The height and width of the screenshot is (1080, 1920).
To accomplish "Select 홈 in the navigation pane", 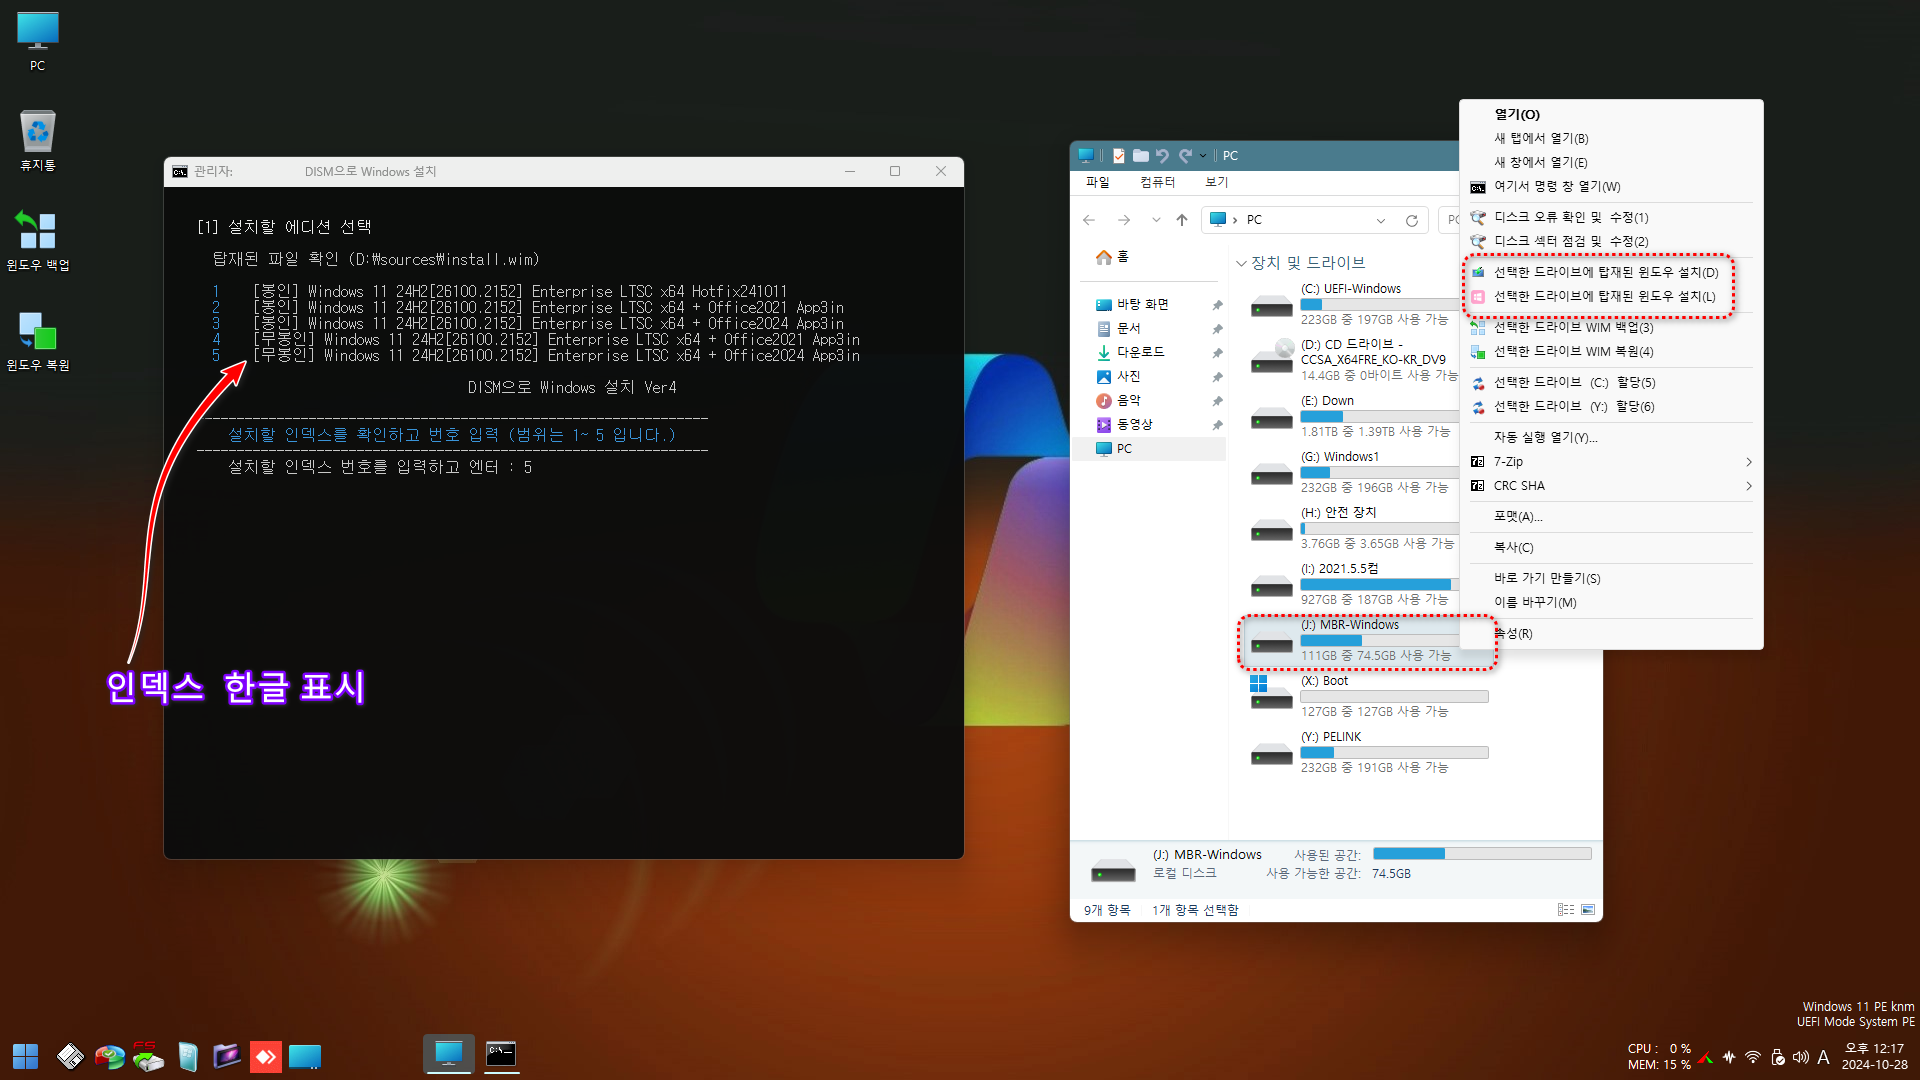I will tap(1112, 257).
